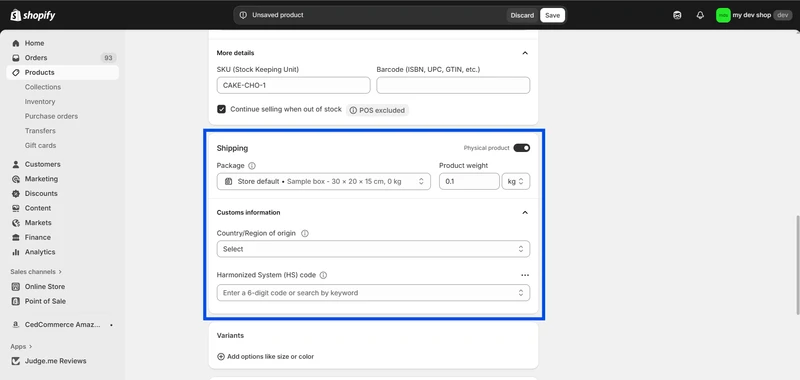Click the SKU field containing CAKE-CHO-1
Viewport: 800px width, 380px height.
(293, 86)
